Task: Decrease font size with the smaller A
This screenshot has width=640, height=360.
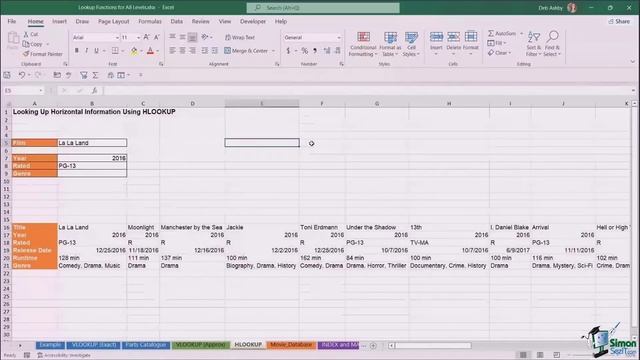Action: pyautogui.click(x=156, y=37)
